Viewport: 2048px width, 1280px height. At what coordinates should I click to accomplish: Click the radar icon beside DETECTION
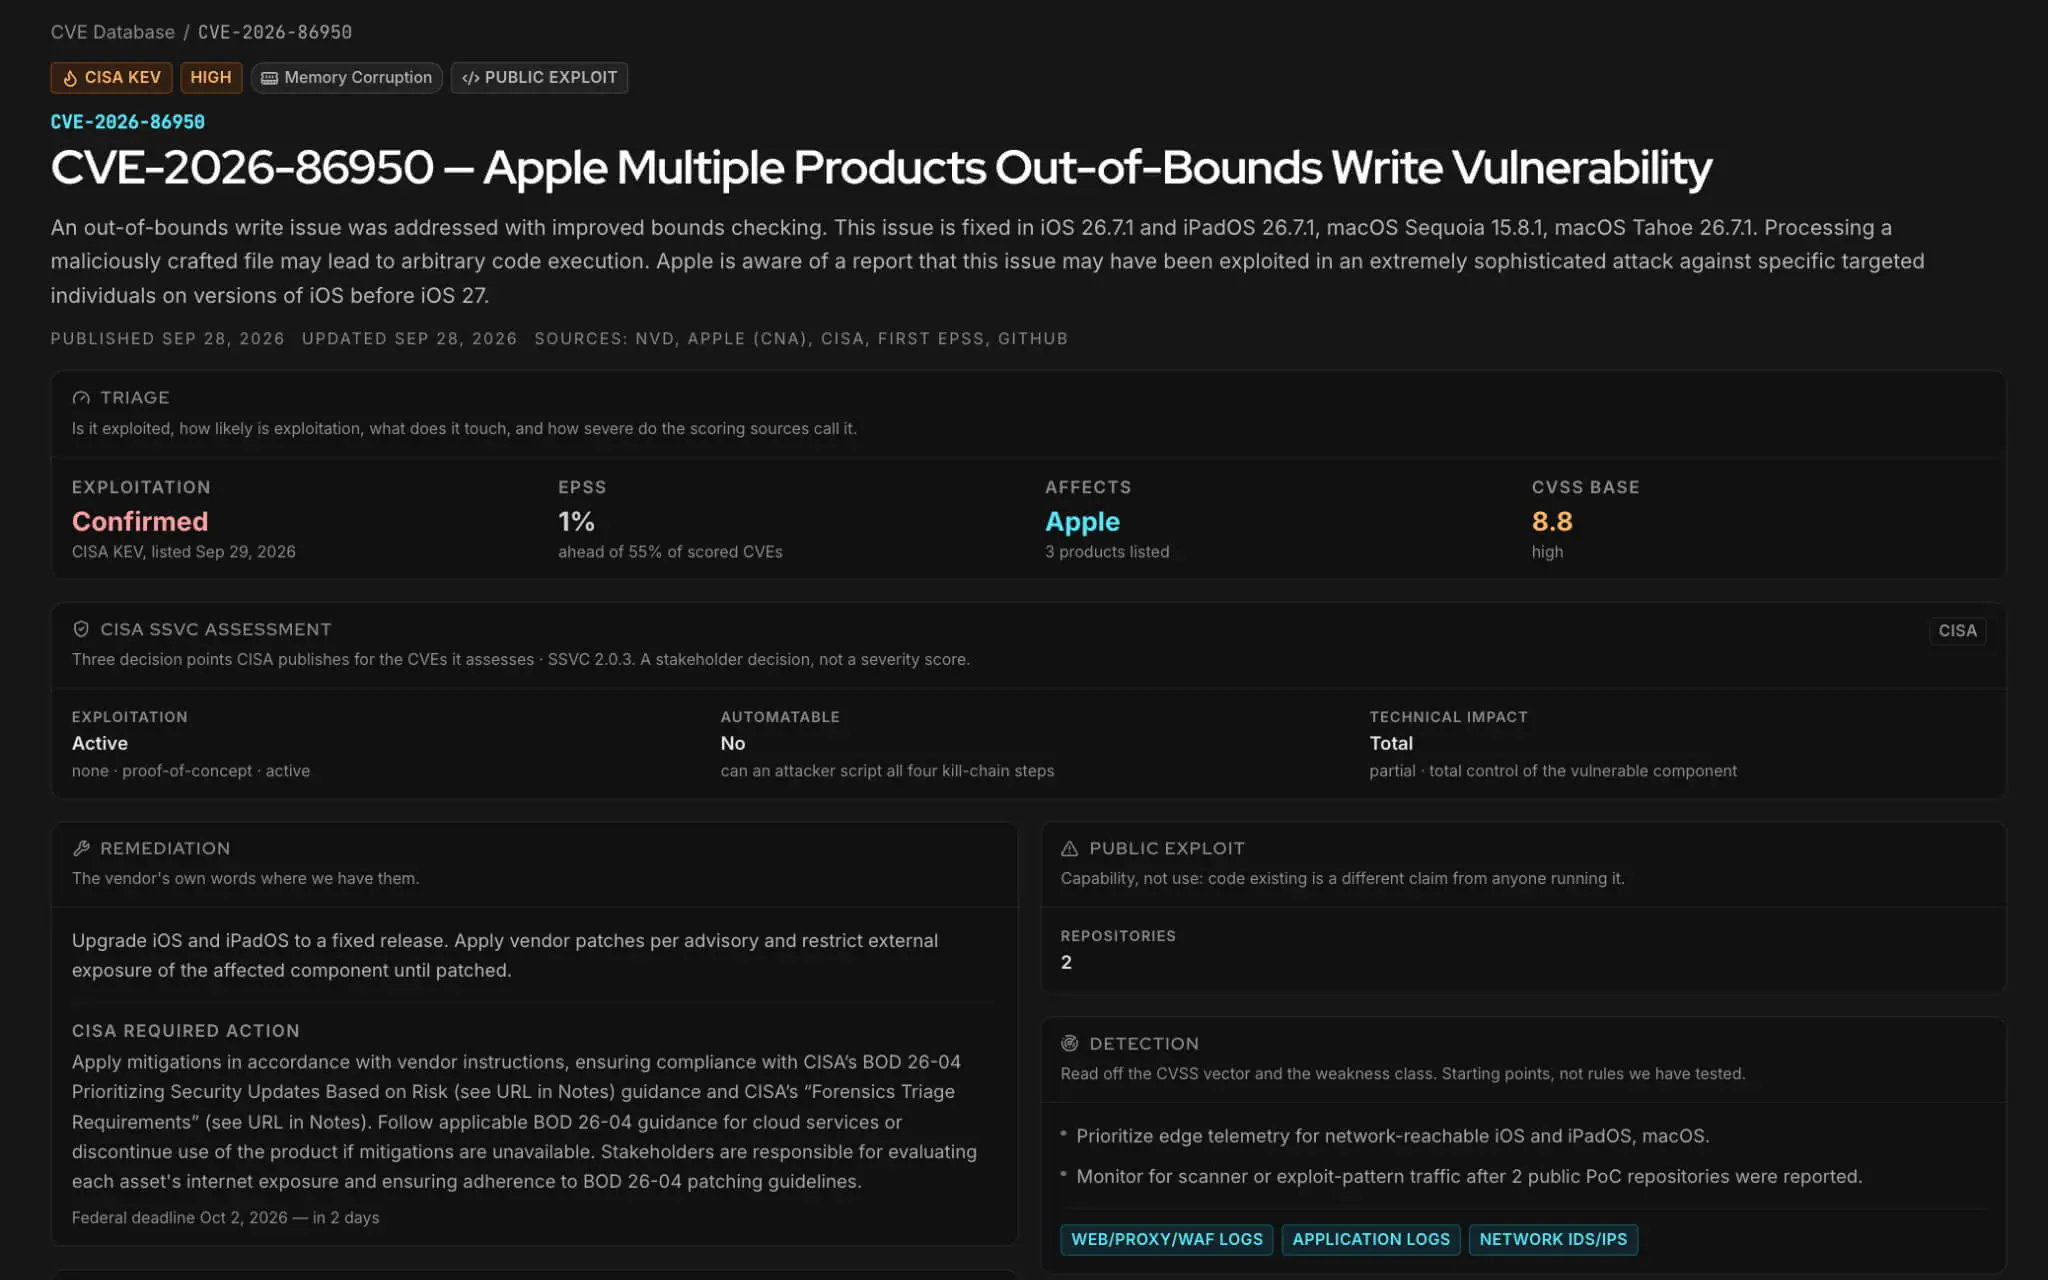click(x=1069, y=1043)
